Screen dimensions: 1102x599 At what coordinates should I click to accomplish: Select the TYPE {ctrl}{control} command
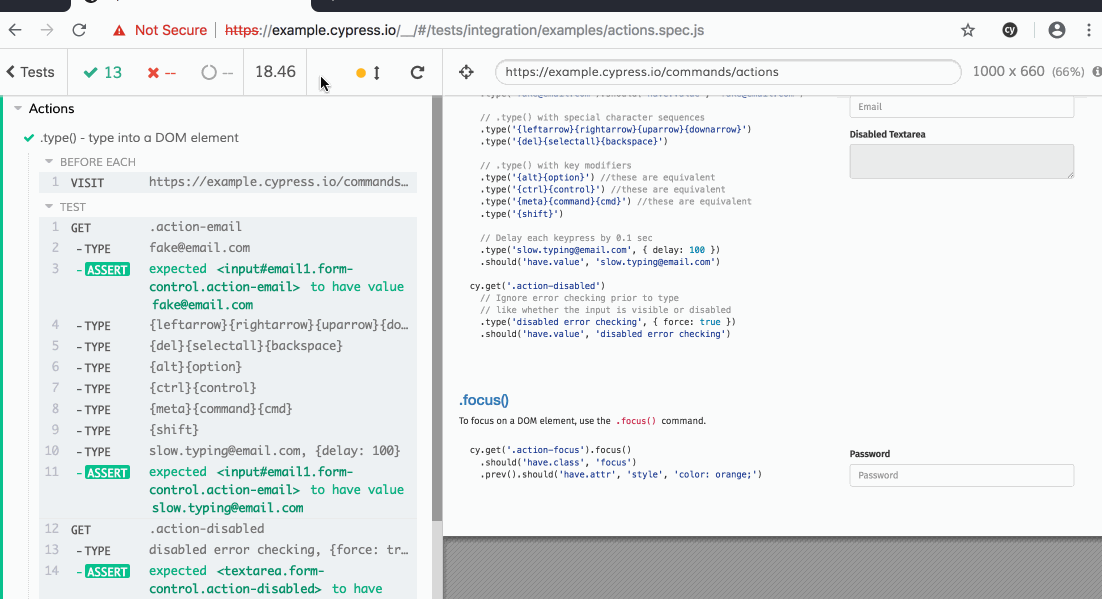[x=228, y=389]
